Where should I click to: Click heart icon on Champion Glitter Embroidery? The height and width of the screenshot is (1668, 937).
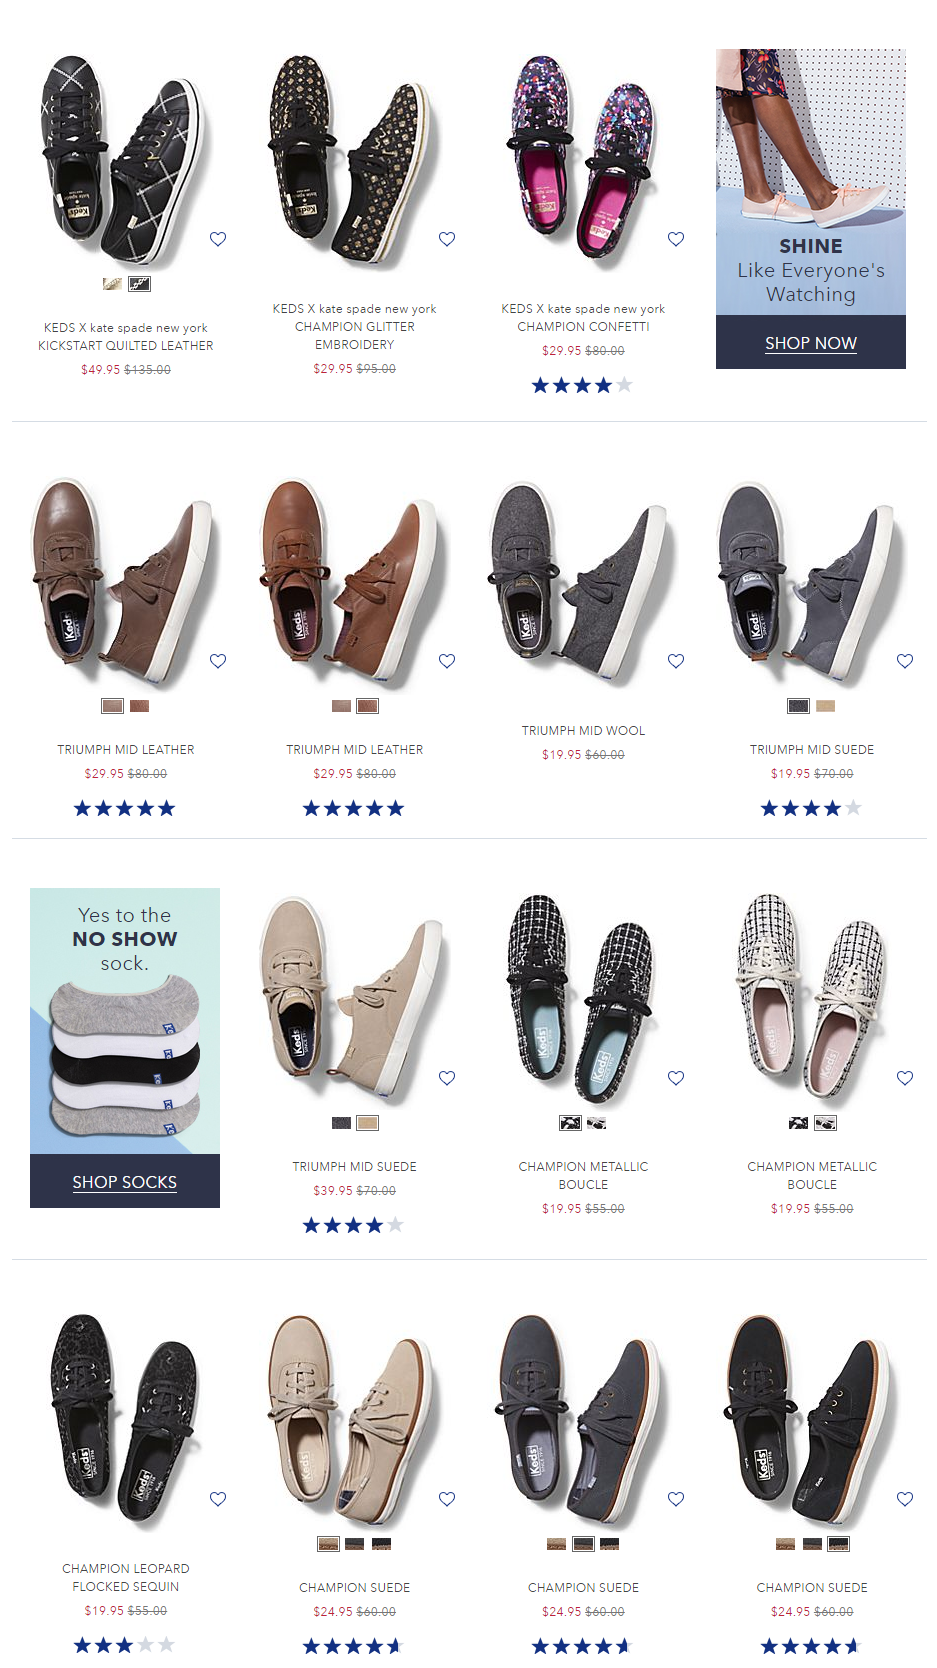(x=447, y=239)
